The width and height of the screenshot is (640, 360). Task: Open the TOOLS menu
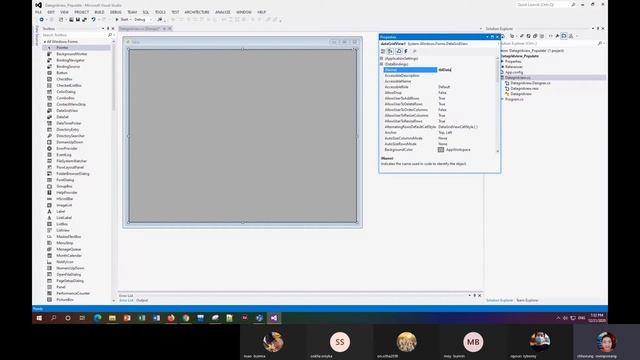click(160, 12)
